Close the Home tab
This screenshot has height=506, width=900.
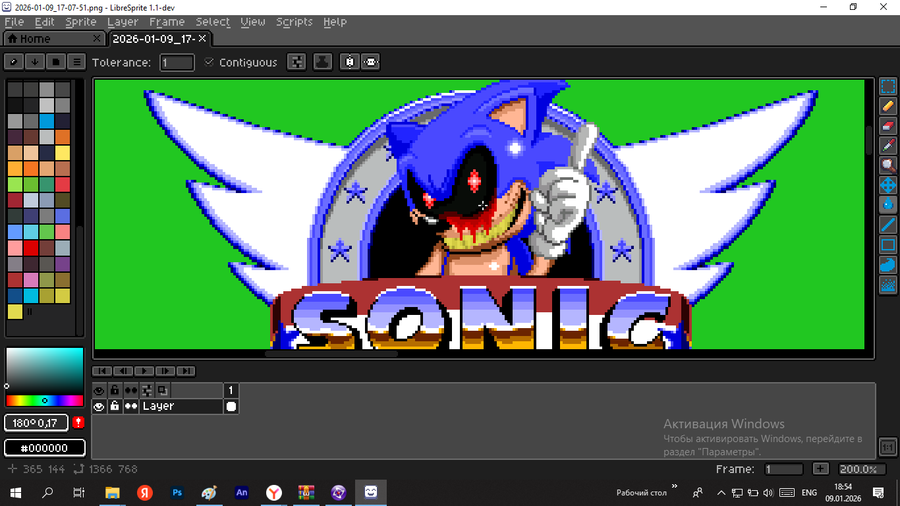(96, 38)
